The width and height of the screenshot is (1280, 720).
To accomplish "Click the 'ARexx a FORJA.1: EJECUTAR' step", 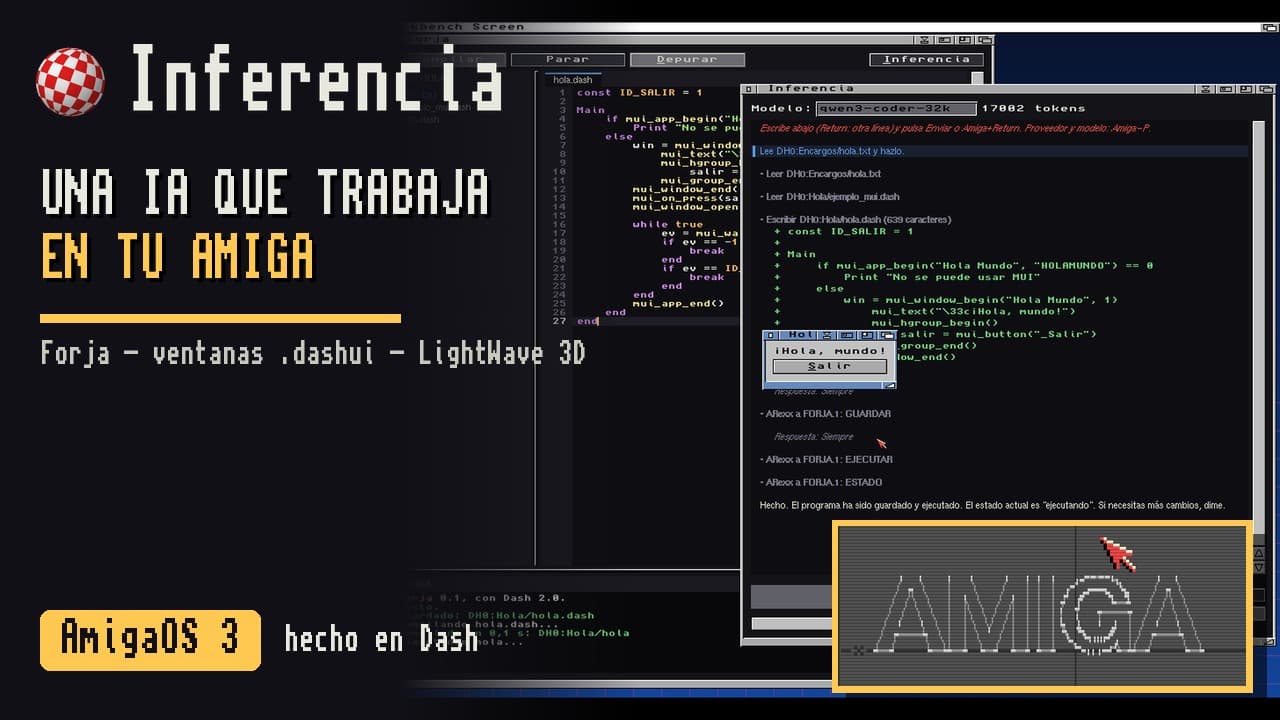I will click(827, 460).
